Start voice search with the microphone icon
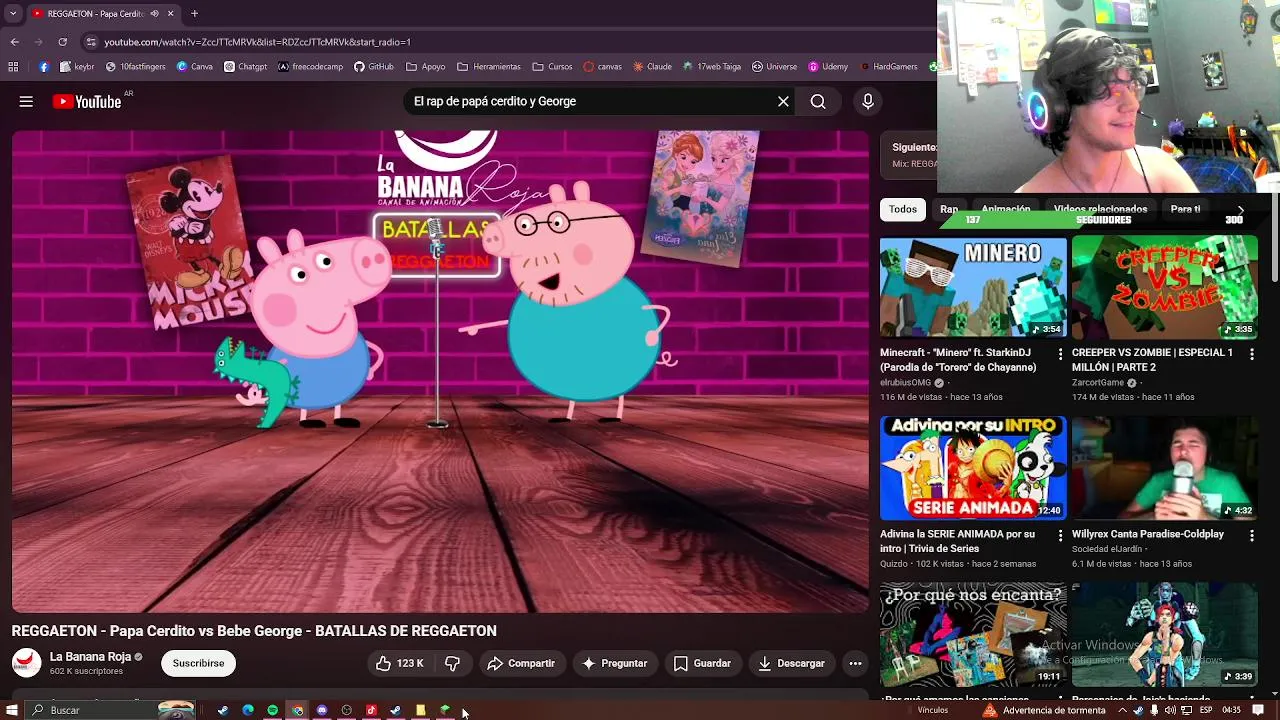This screenshot has height=720, width=1280. click(x=867, y=101)
